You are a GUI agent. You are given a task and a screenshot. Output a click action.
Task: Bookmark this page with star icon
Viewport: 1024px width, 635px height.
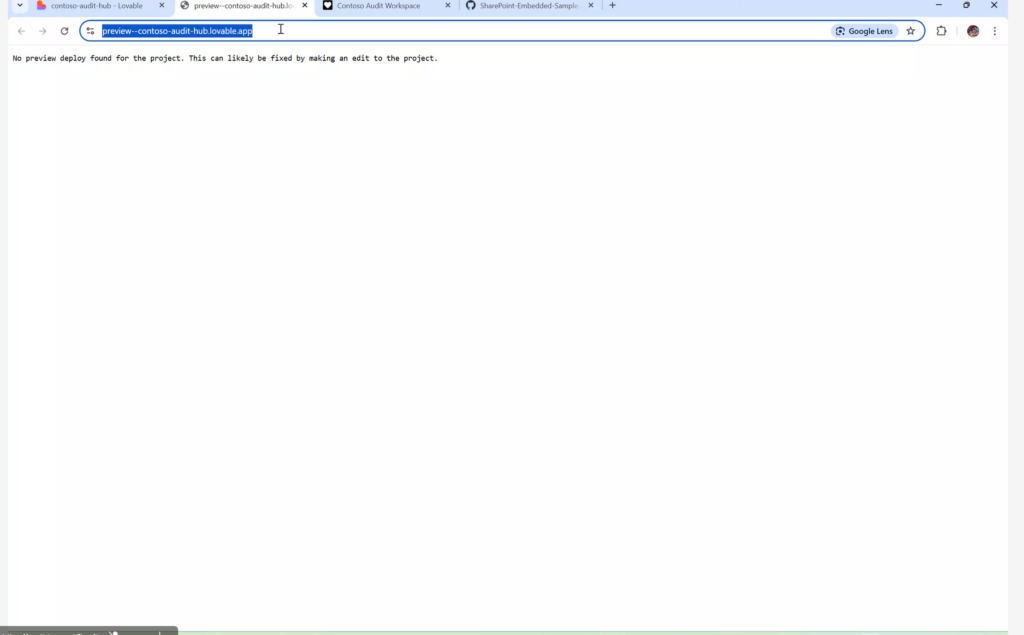pos(910,31)
